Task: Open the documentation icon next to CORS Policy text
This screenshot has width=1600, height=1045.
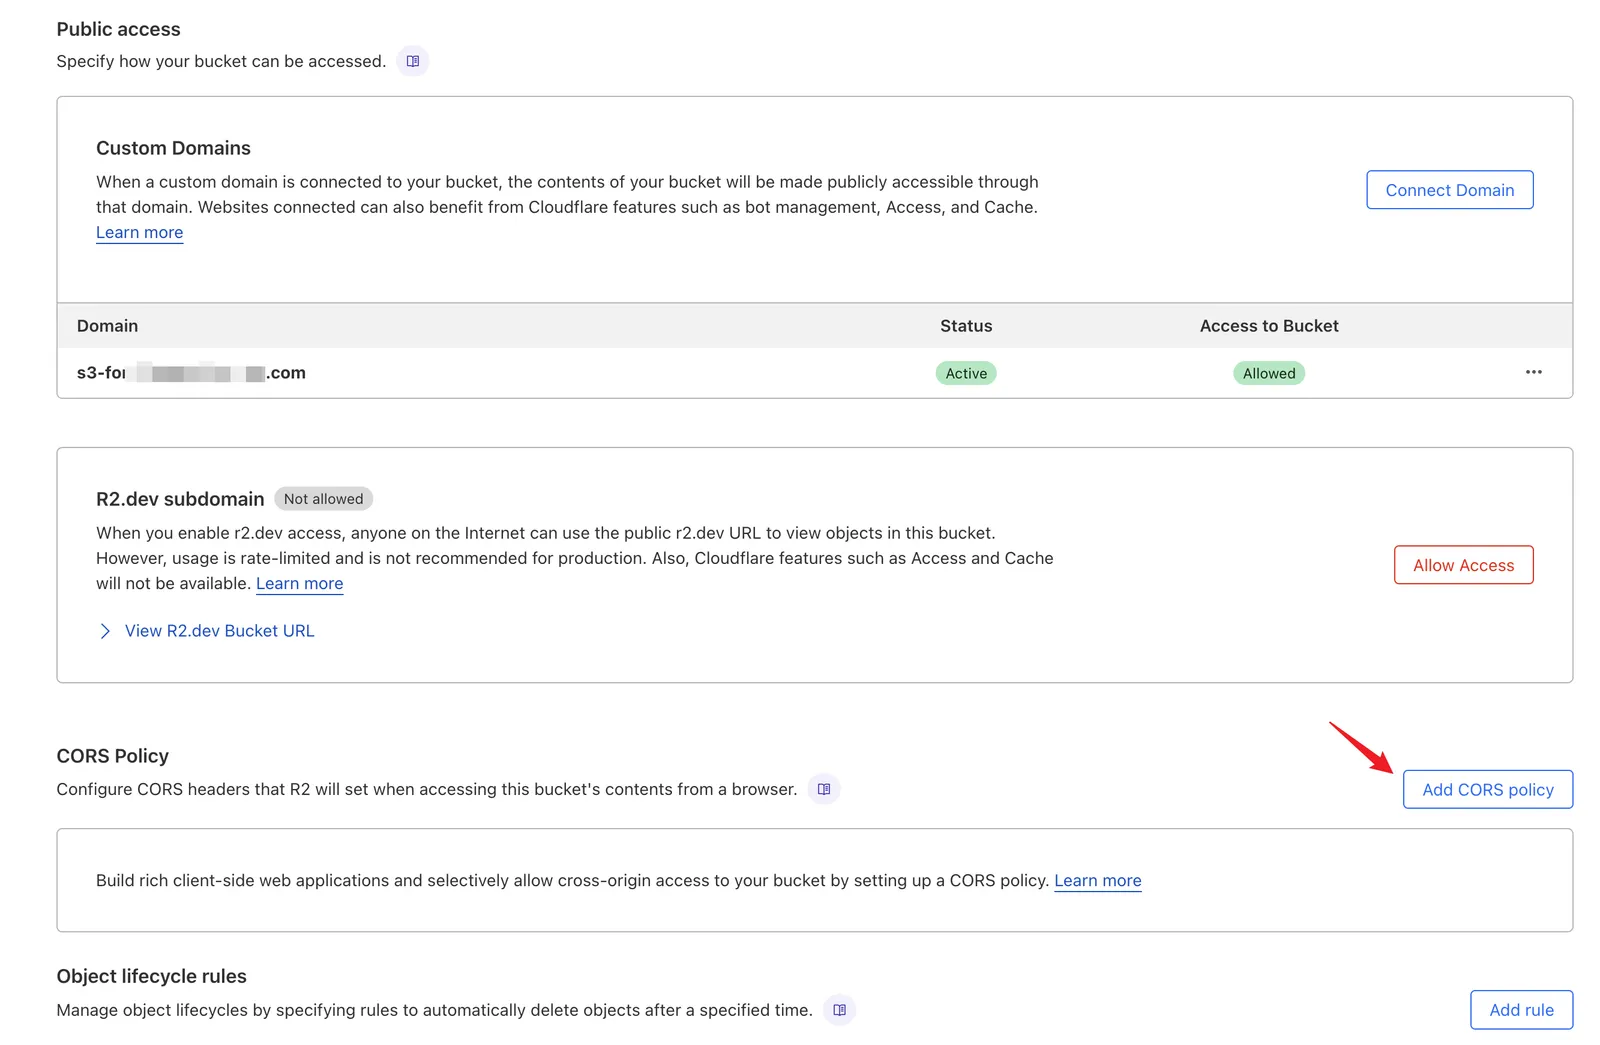Action: point(823,789)
